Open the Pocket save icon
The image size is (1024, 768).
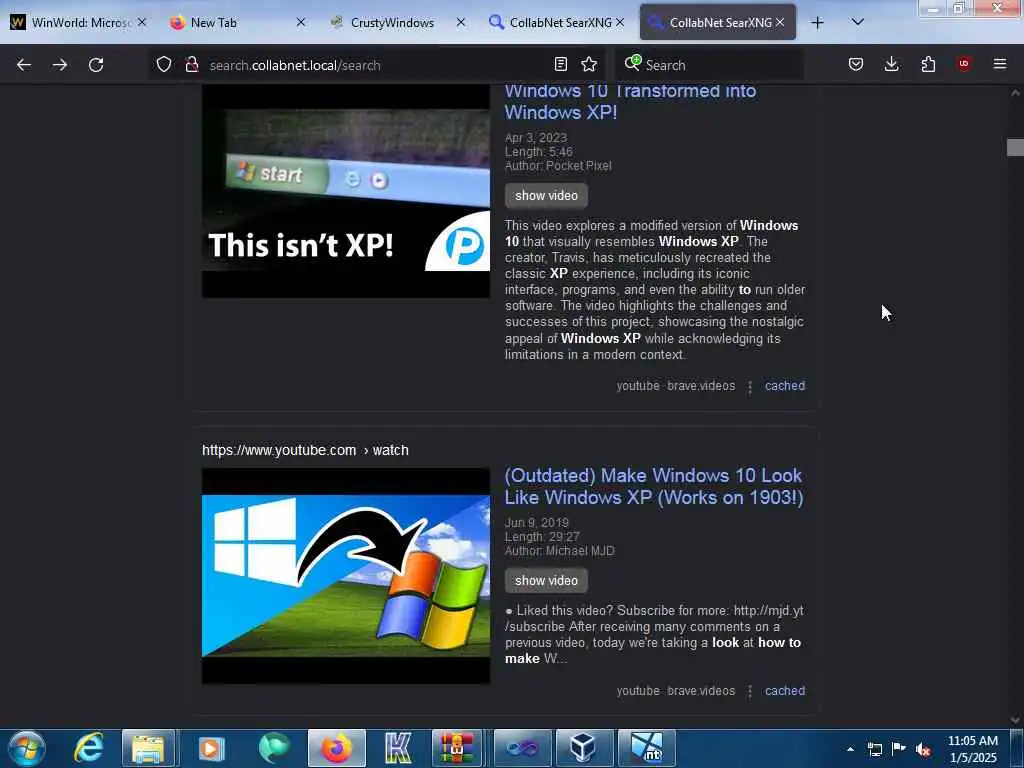856,64
